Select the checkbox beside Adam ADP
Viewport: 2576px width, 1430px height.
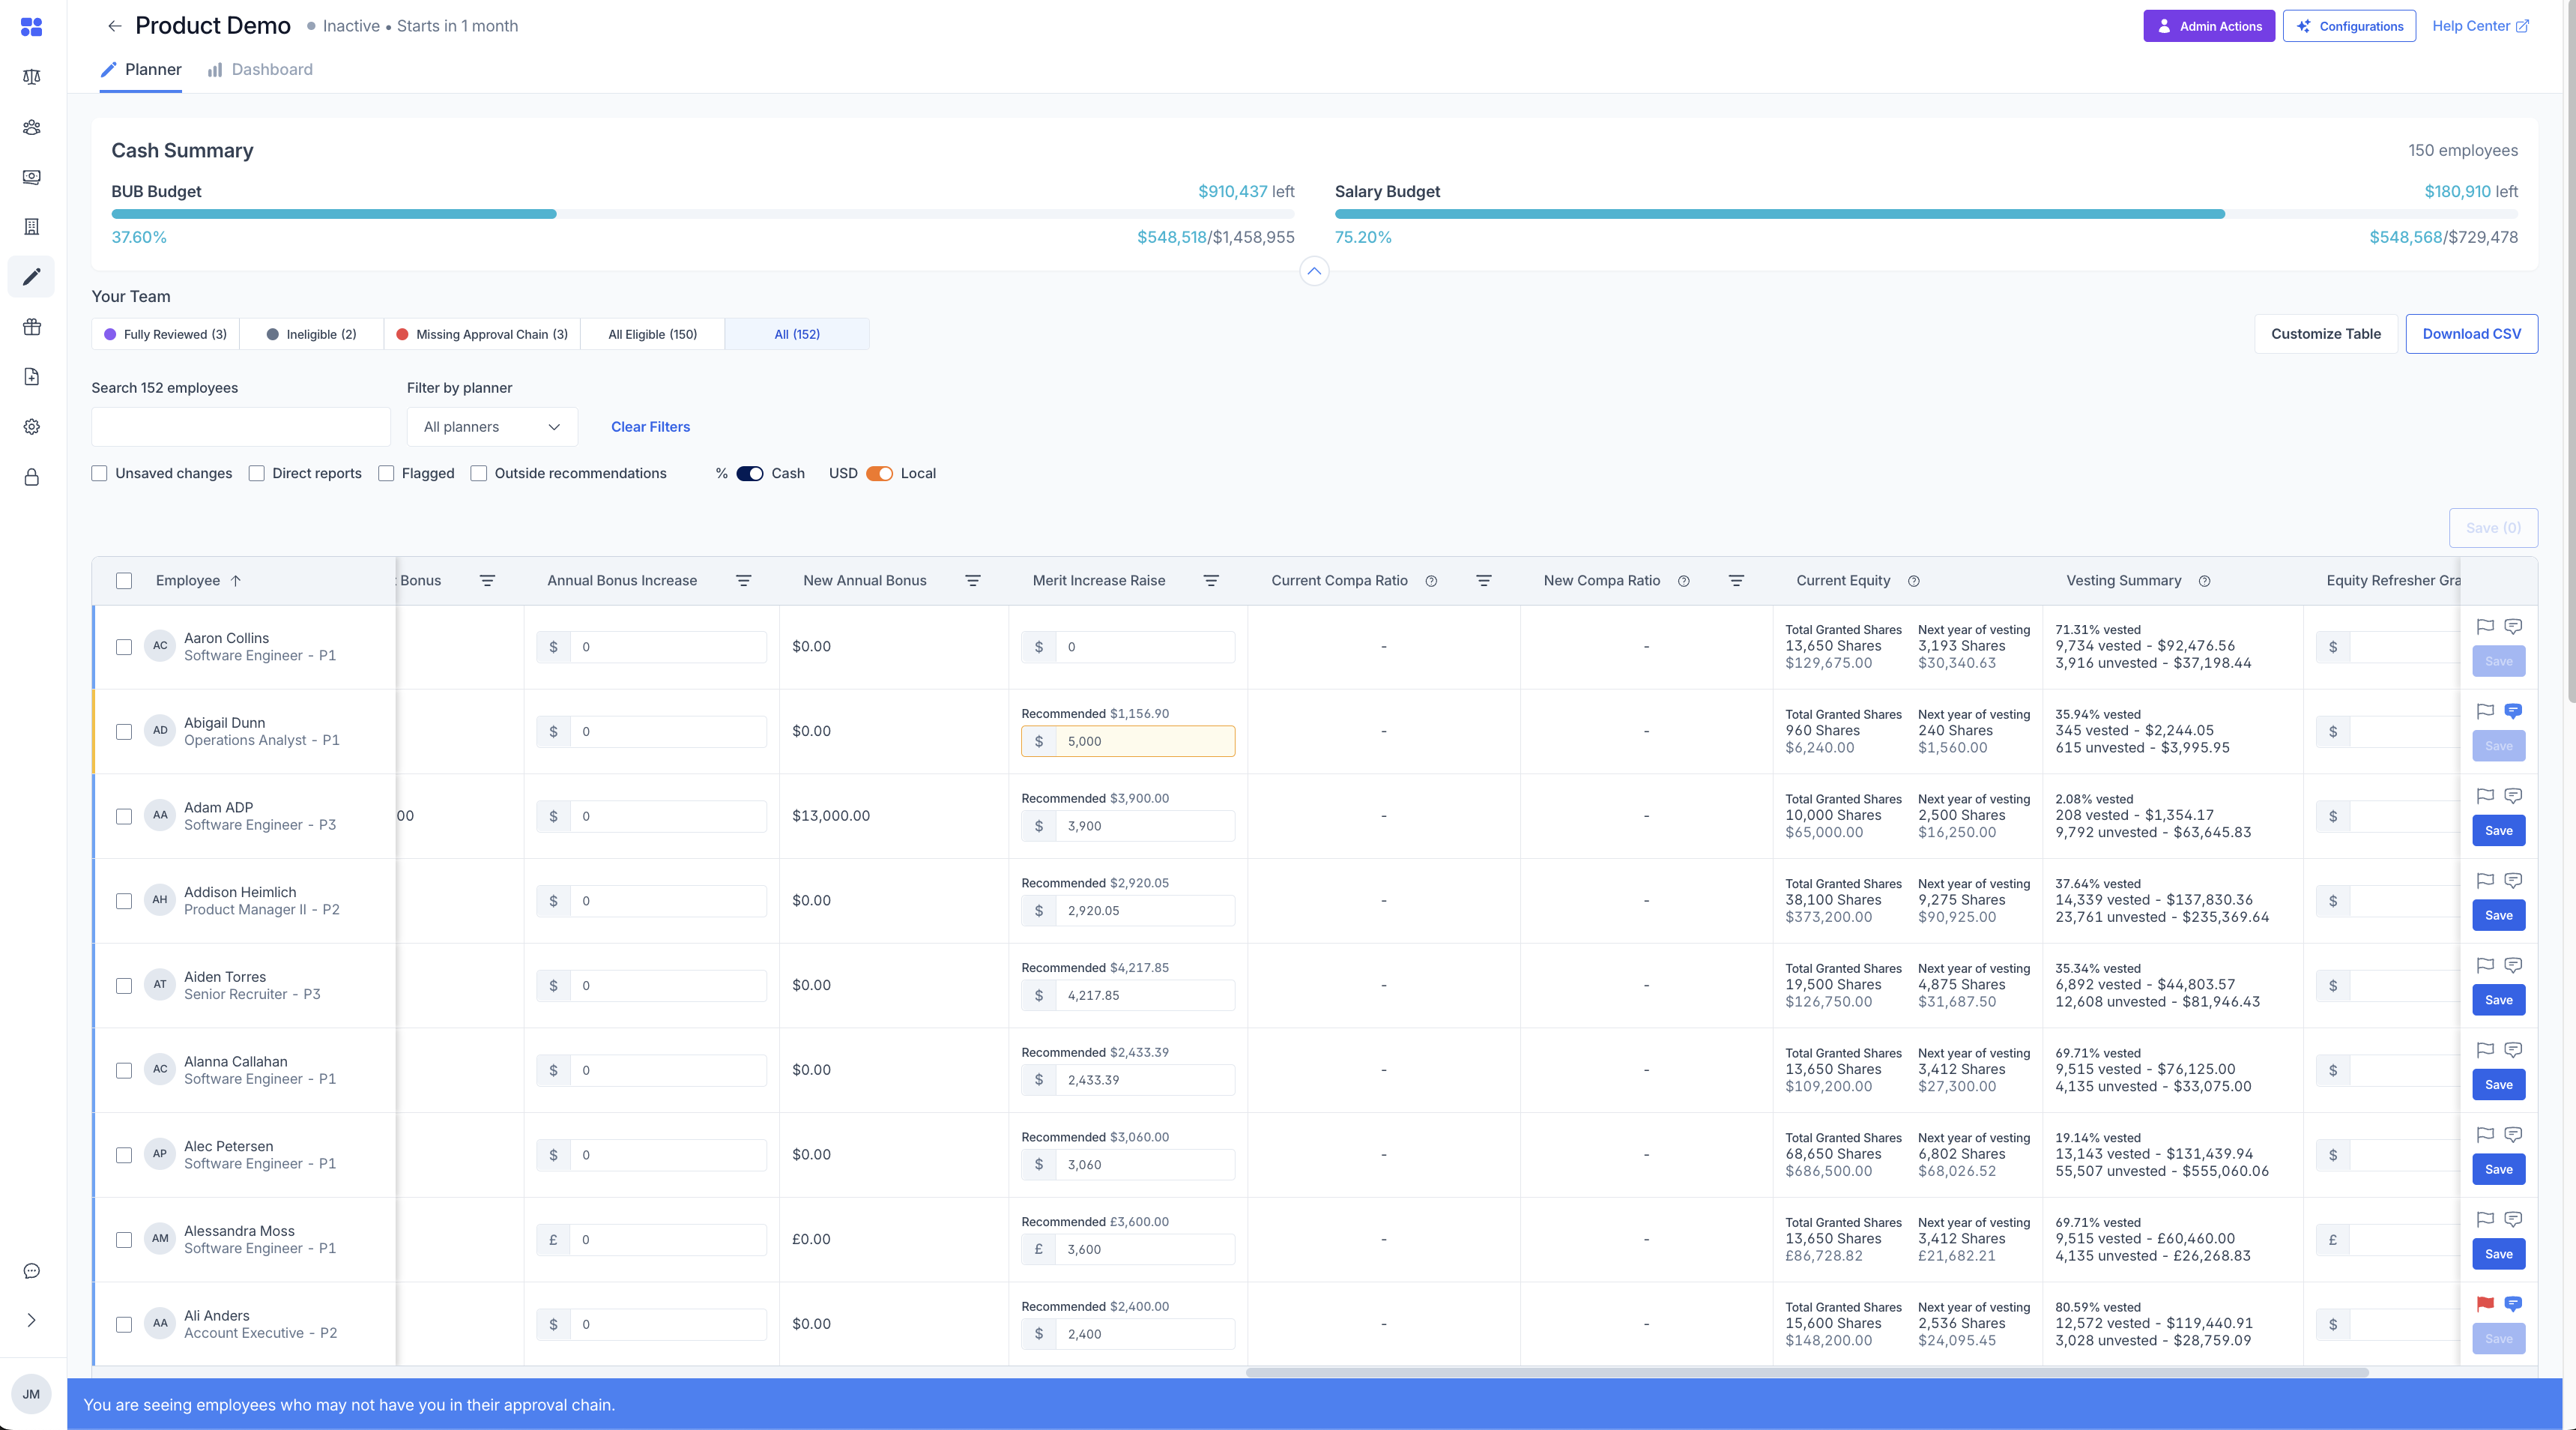coord(124,816)
